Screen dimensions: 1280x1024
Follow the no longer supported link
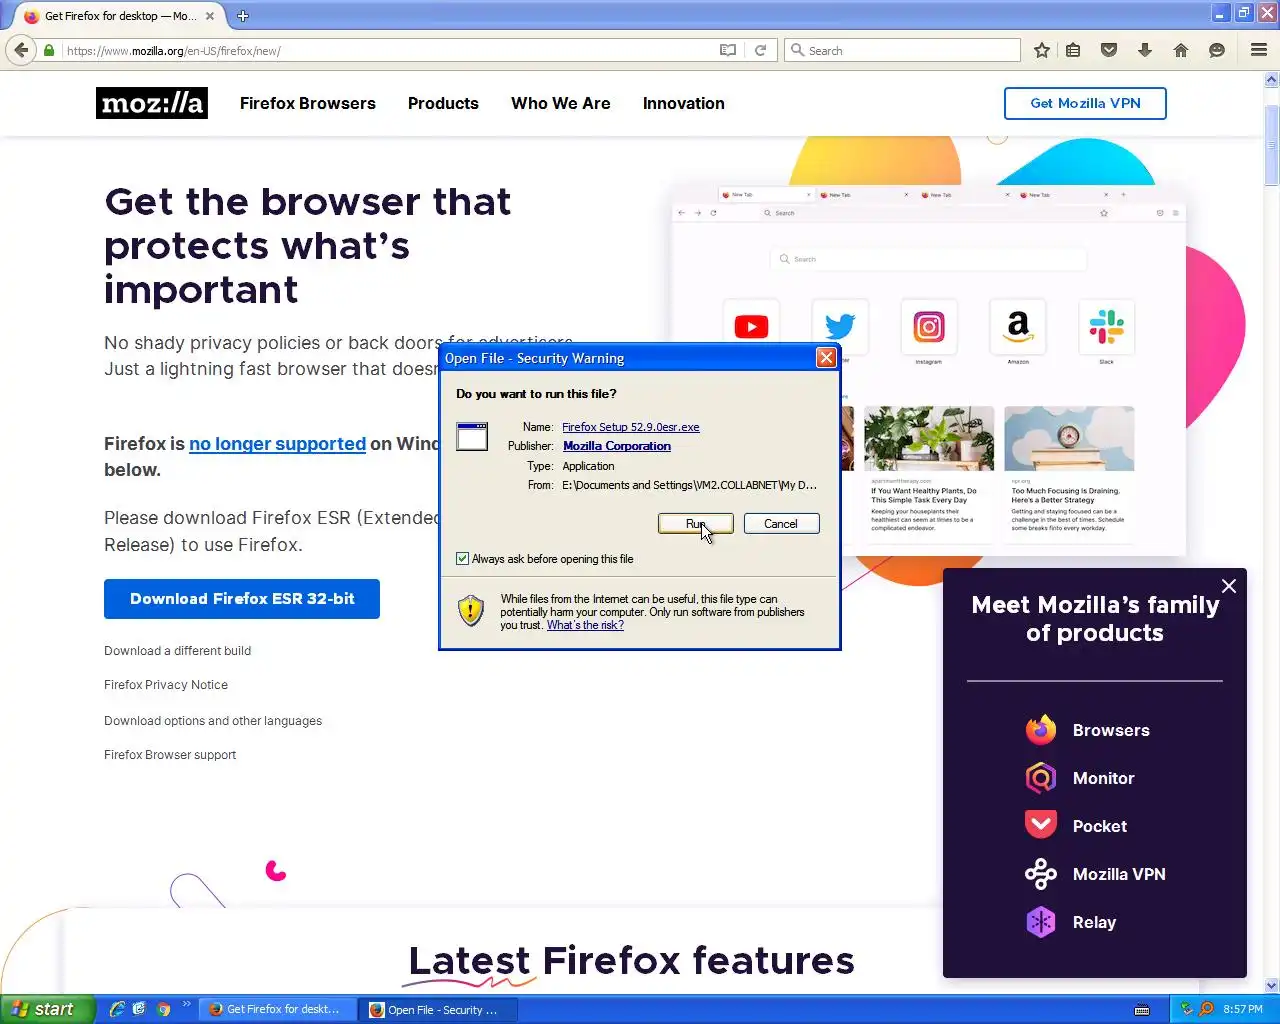point(277,444)
